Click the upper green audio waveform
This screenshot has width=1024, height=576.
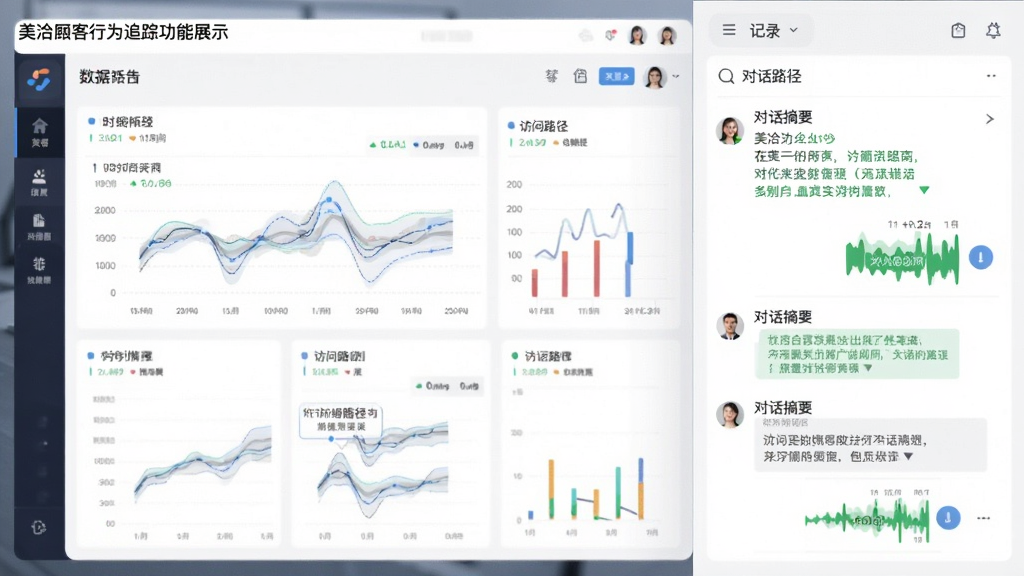[902, 259]
